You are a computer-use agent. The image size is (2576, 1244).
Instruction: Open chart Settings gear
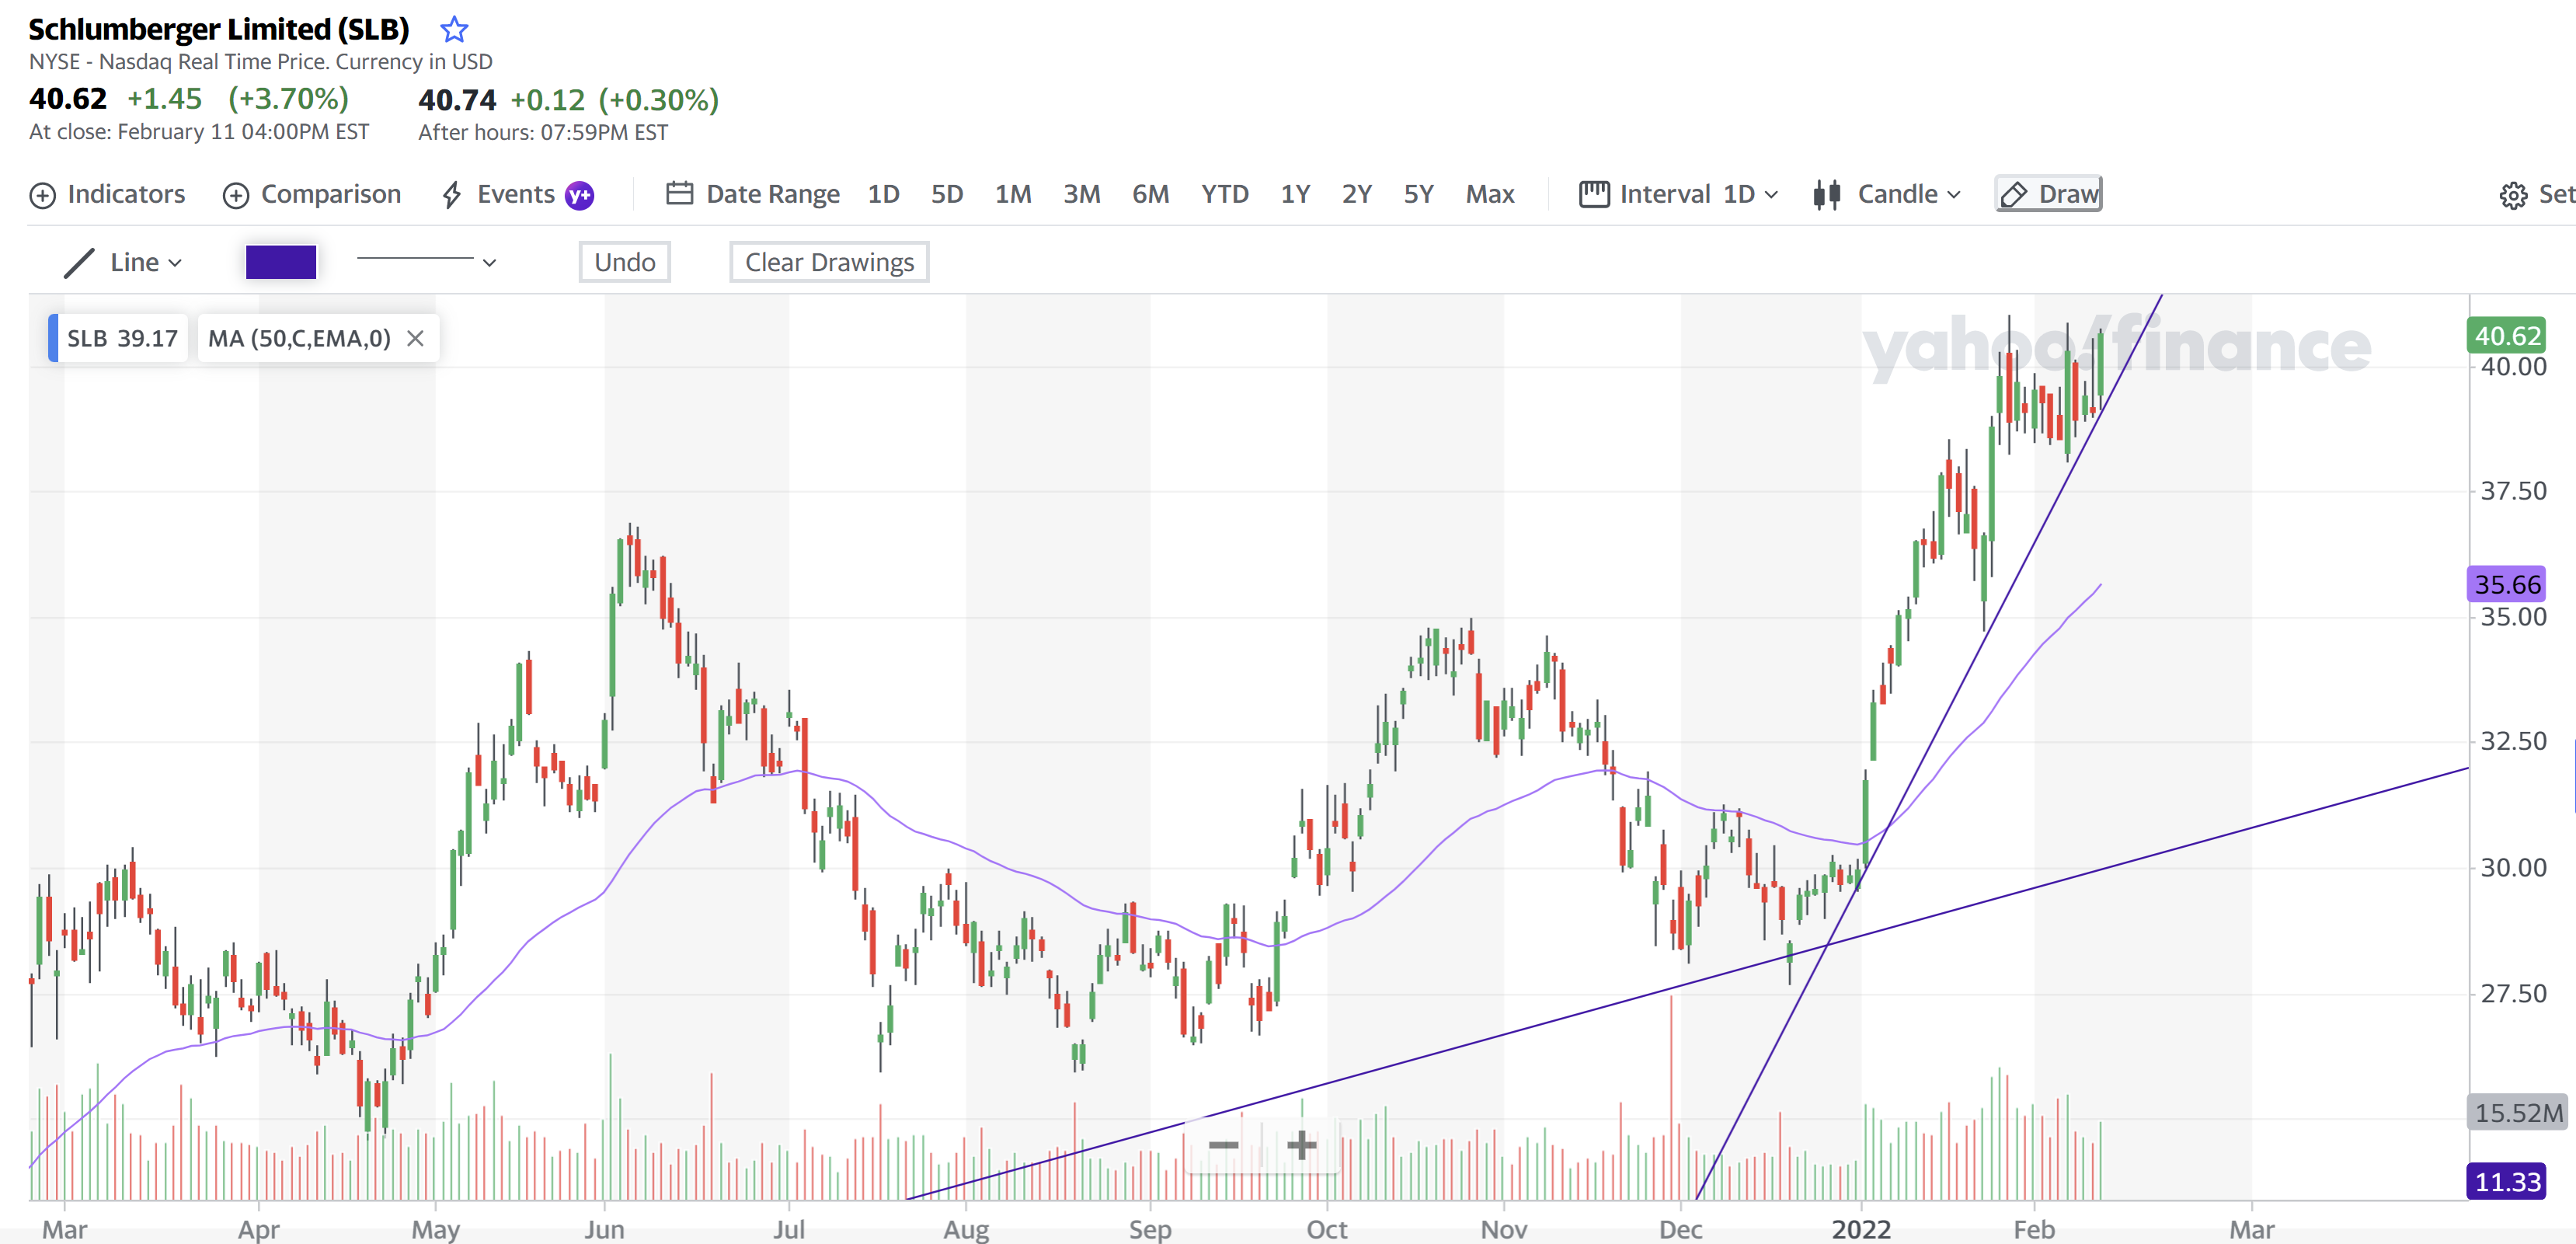2513,195
